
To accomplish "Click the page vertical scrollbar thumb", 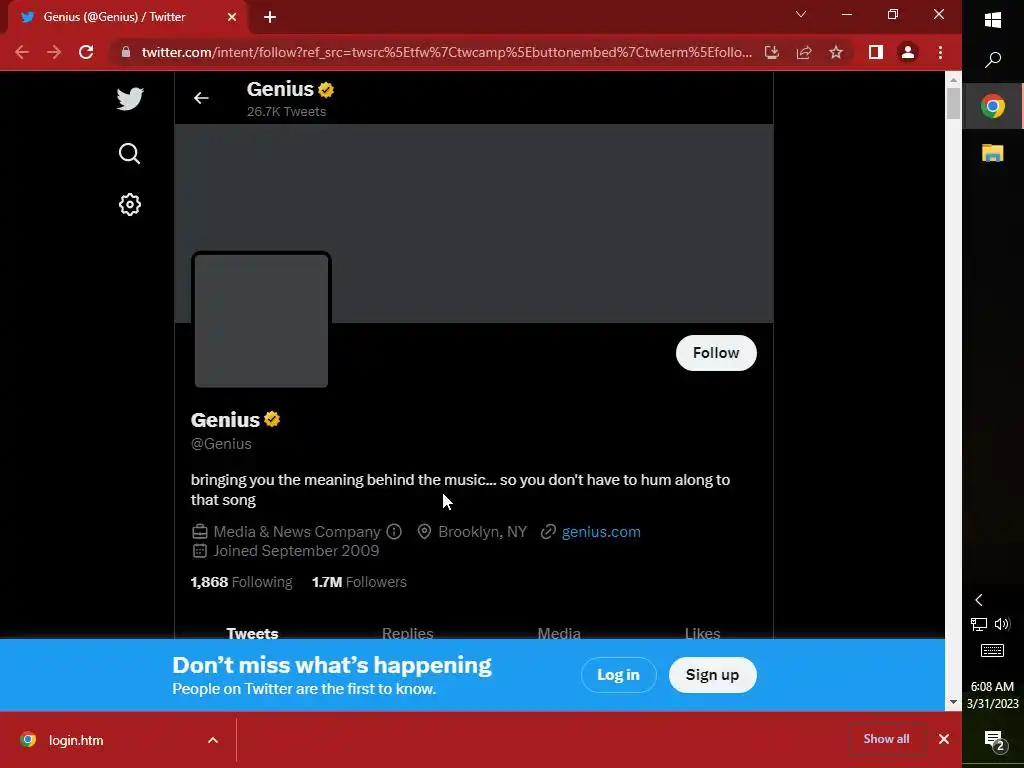I will pos(953,103).
